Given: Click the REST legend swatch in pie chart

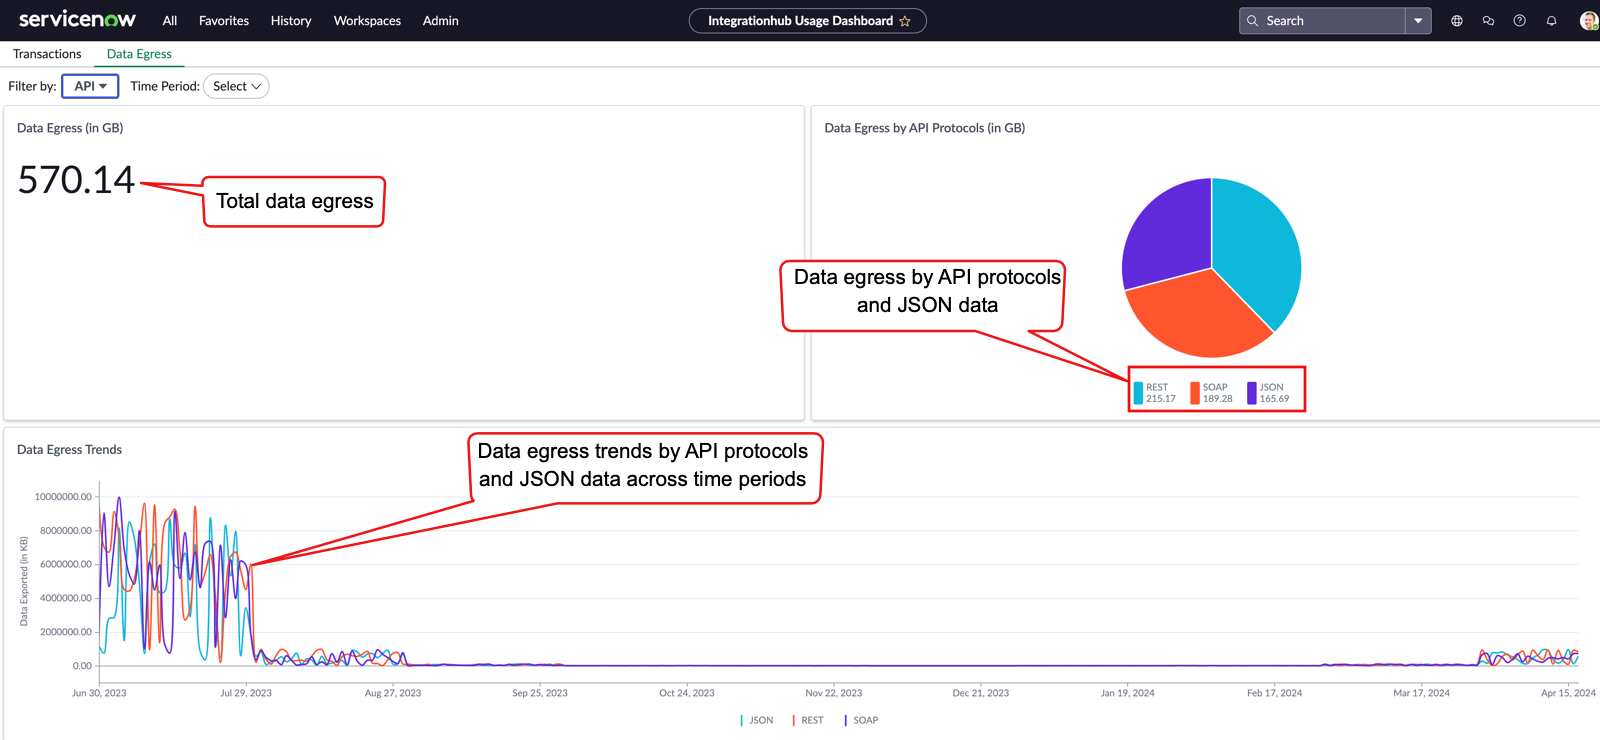Looking at the screenshot, I should [x=1138, y=393].
